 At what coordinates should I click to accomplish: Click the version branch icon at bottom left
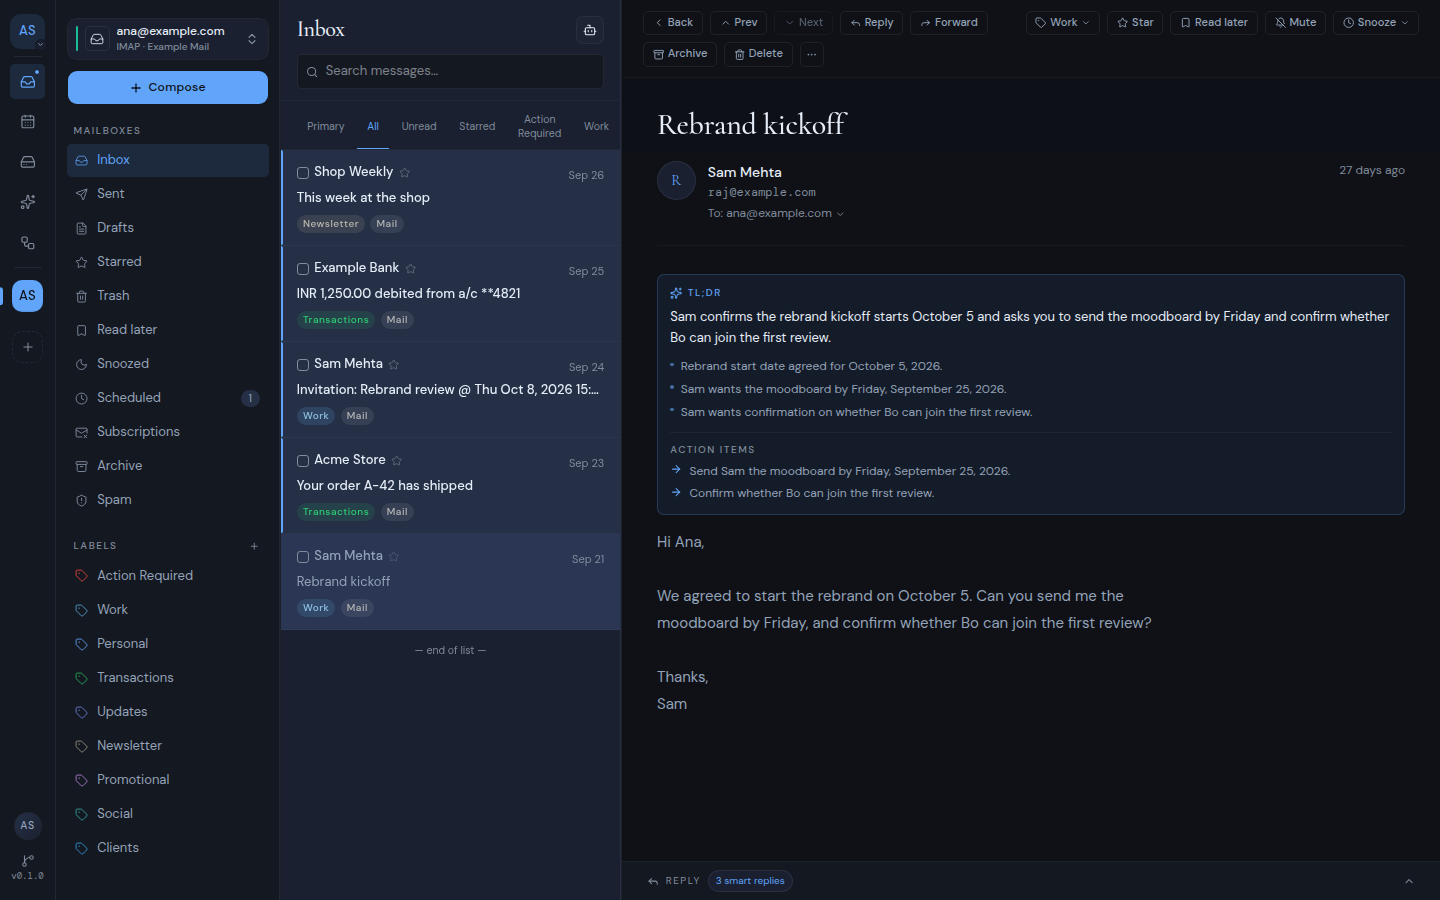click(x=28, y=860)
